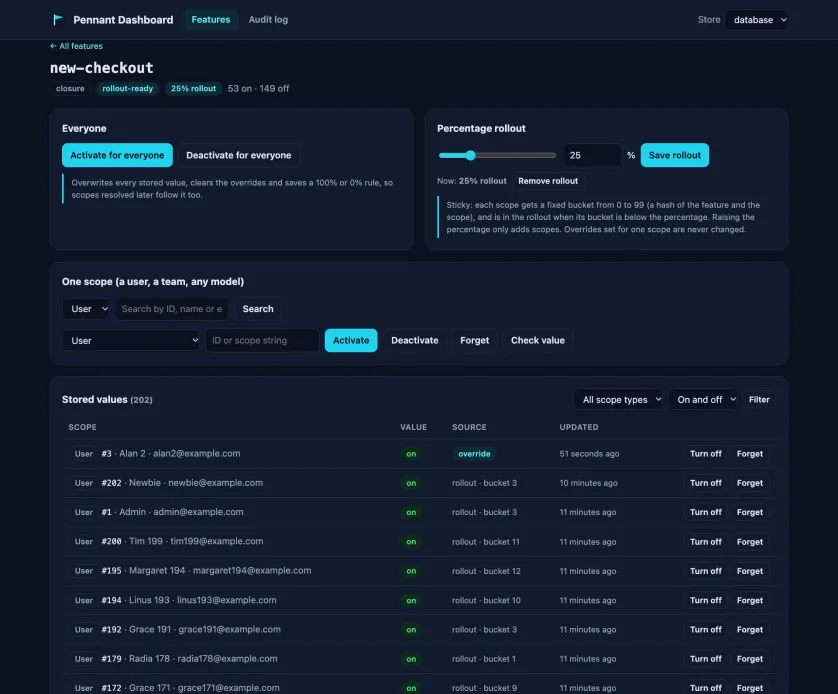
Task: Open the User scope type select beside the ID field
Action: 131,340
